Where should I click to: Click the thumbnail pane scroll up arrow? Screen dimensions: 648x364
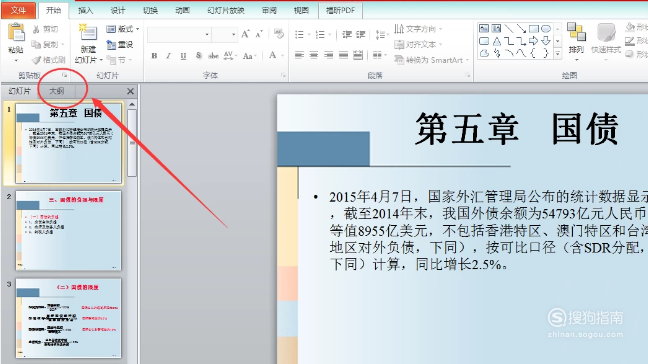tap(132, 105)
